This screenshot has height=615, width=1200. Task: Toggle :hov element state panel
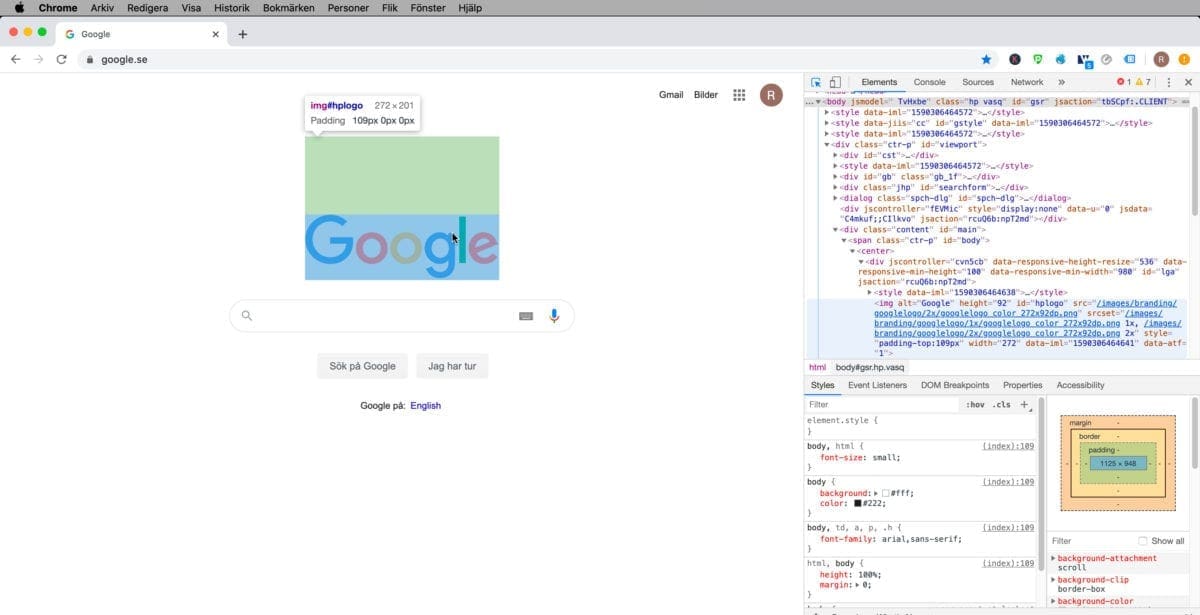tap(975, 405)
